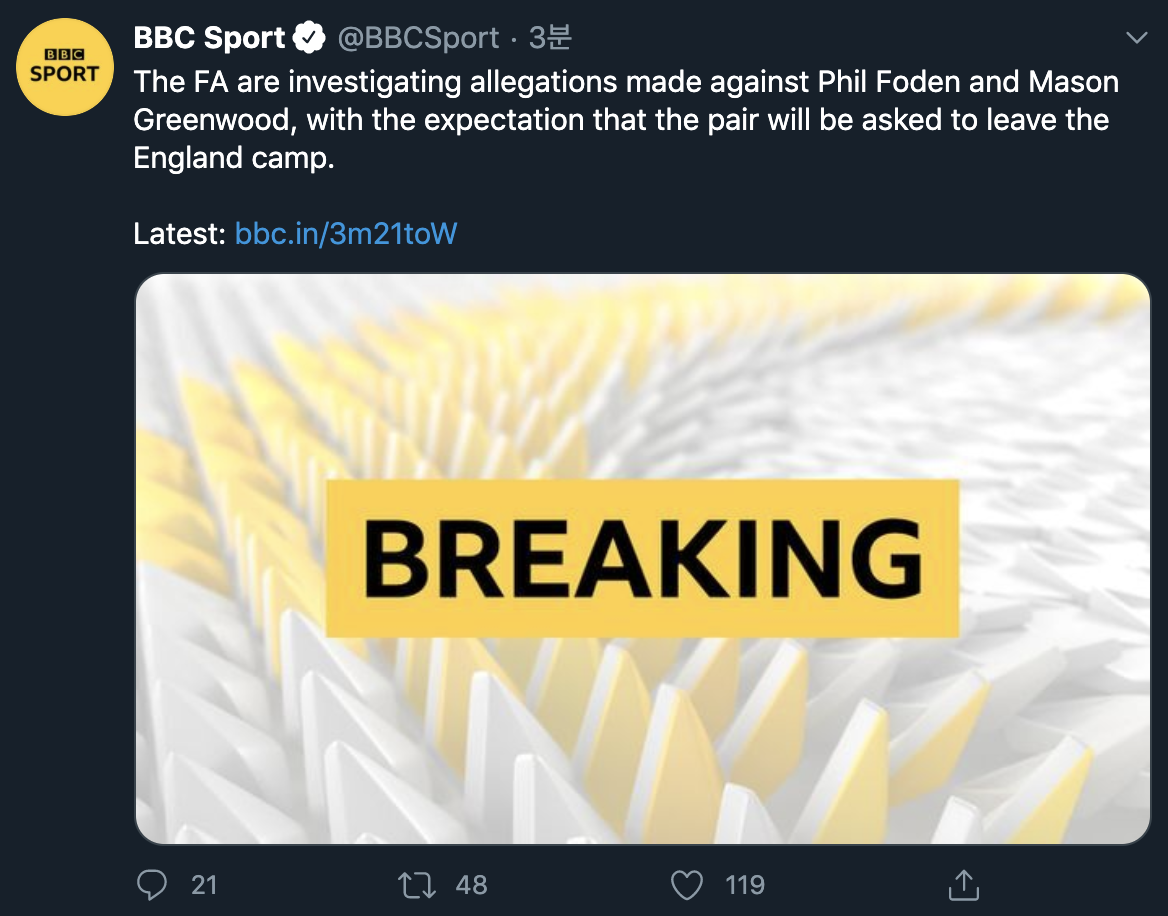Click the words "England camp" in the tweet
Screen dimensions: 1168x916
click(x=233, y=158)
